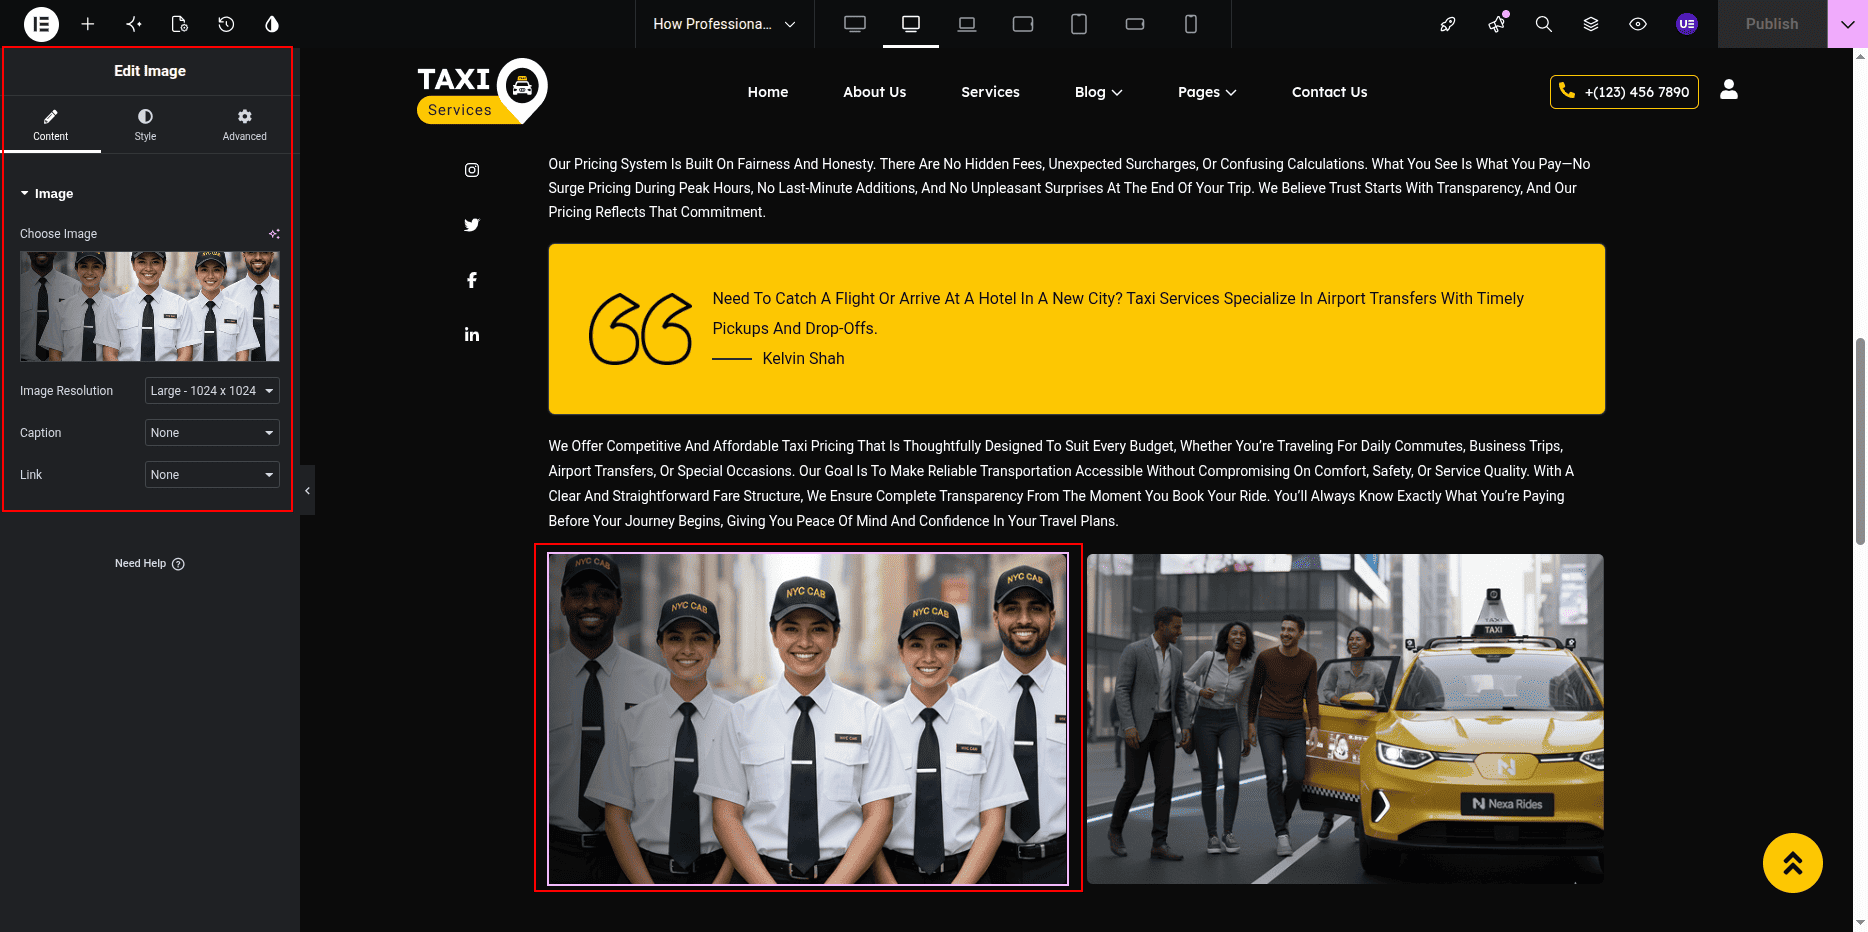The height and width of the screenshot is (932, 1868).
Task: Select the Content tab
Action: click(51, 125)
